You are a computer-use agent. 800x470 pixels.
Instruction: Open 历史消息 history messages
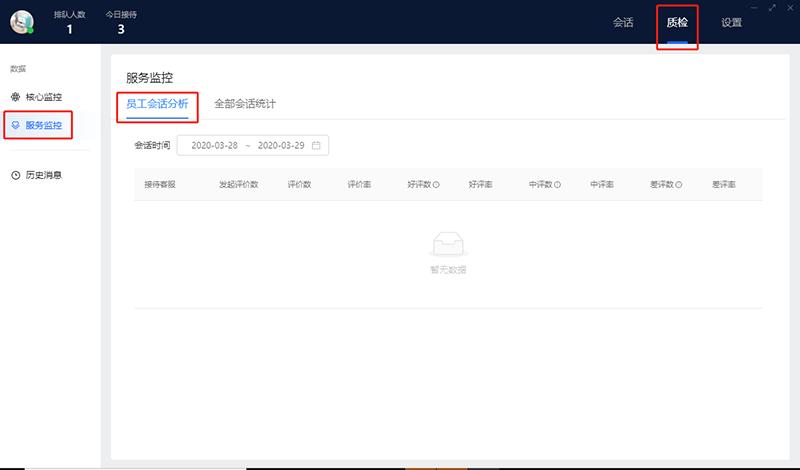pyautogui.click(x=43, y=175)
